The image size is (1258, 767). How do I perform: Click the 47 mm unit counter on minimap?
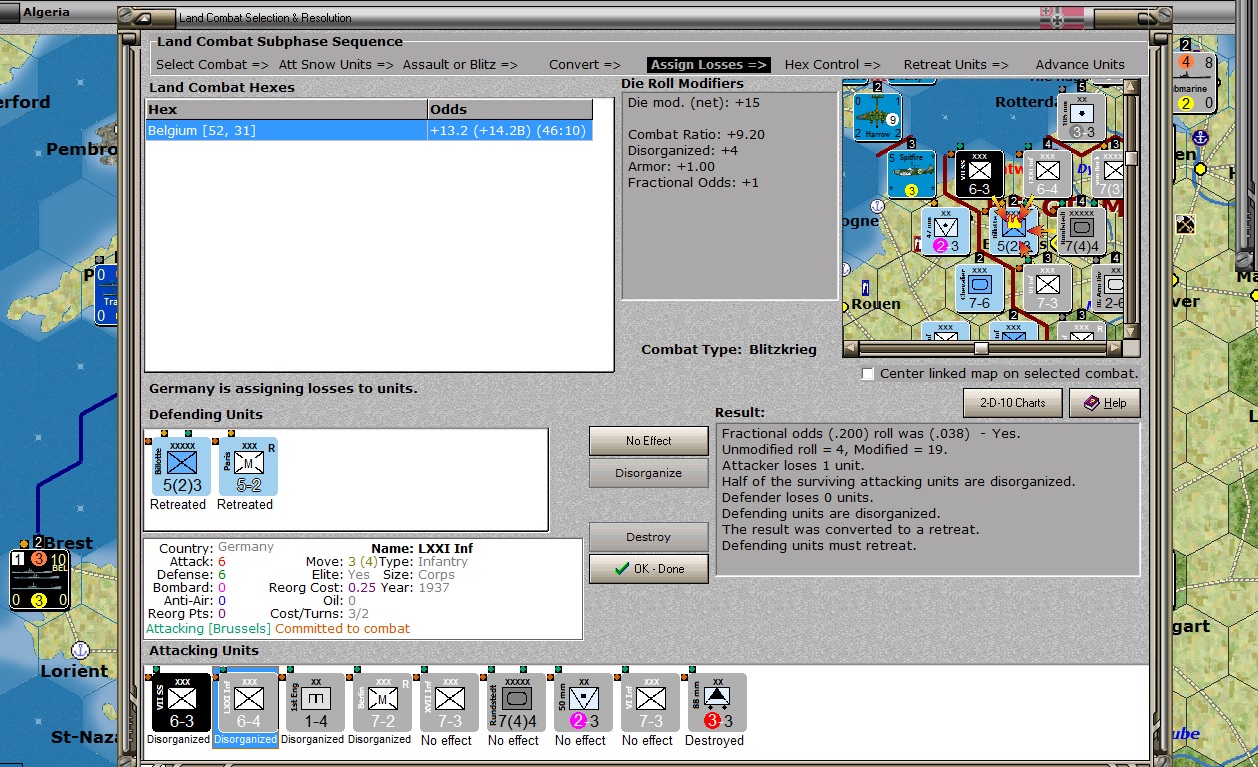946,231
